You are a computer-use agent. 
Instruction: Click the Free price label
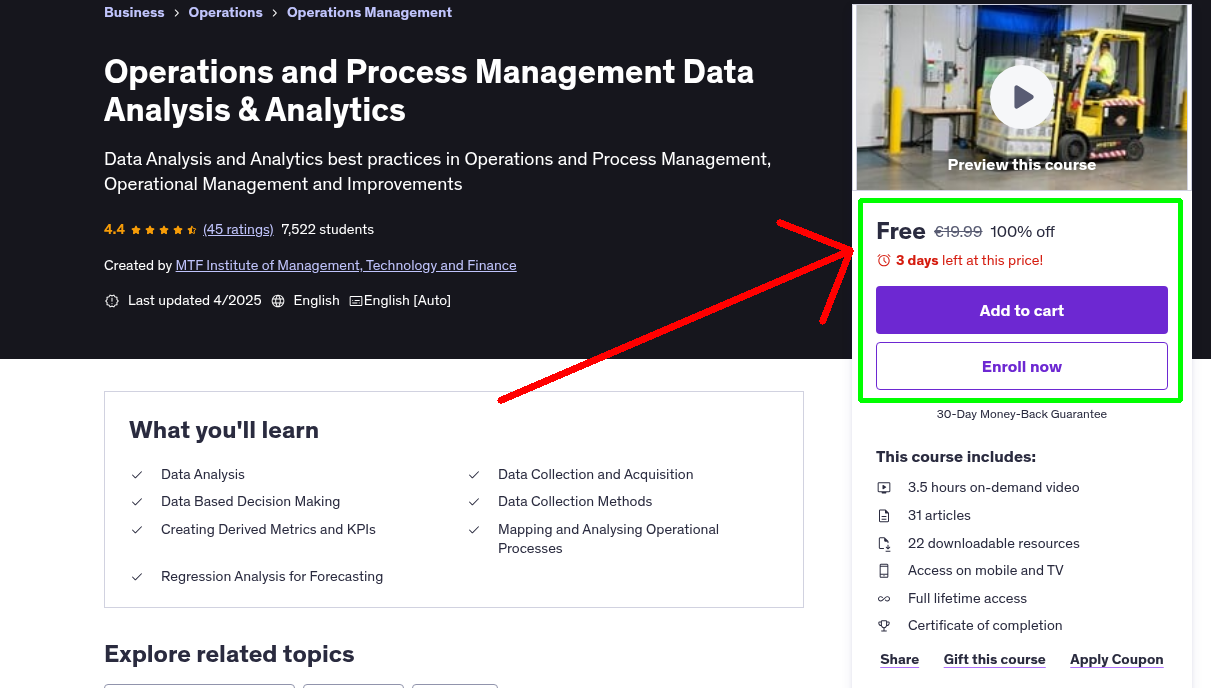click(x=901, y=231)
